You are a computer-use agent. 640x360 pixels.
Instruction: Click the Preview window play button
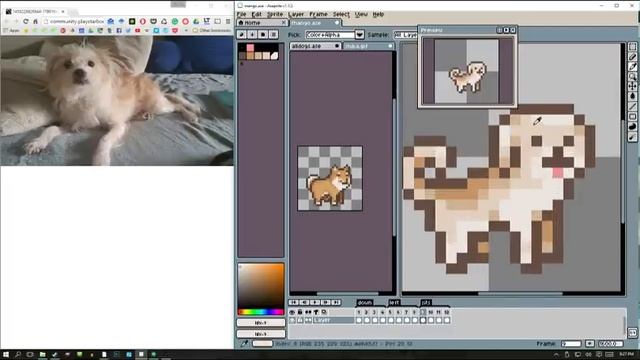(x=506, y=30)
